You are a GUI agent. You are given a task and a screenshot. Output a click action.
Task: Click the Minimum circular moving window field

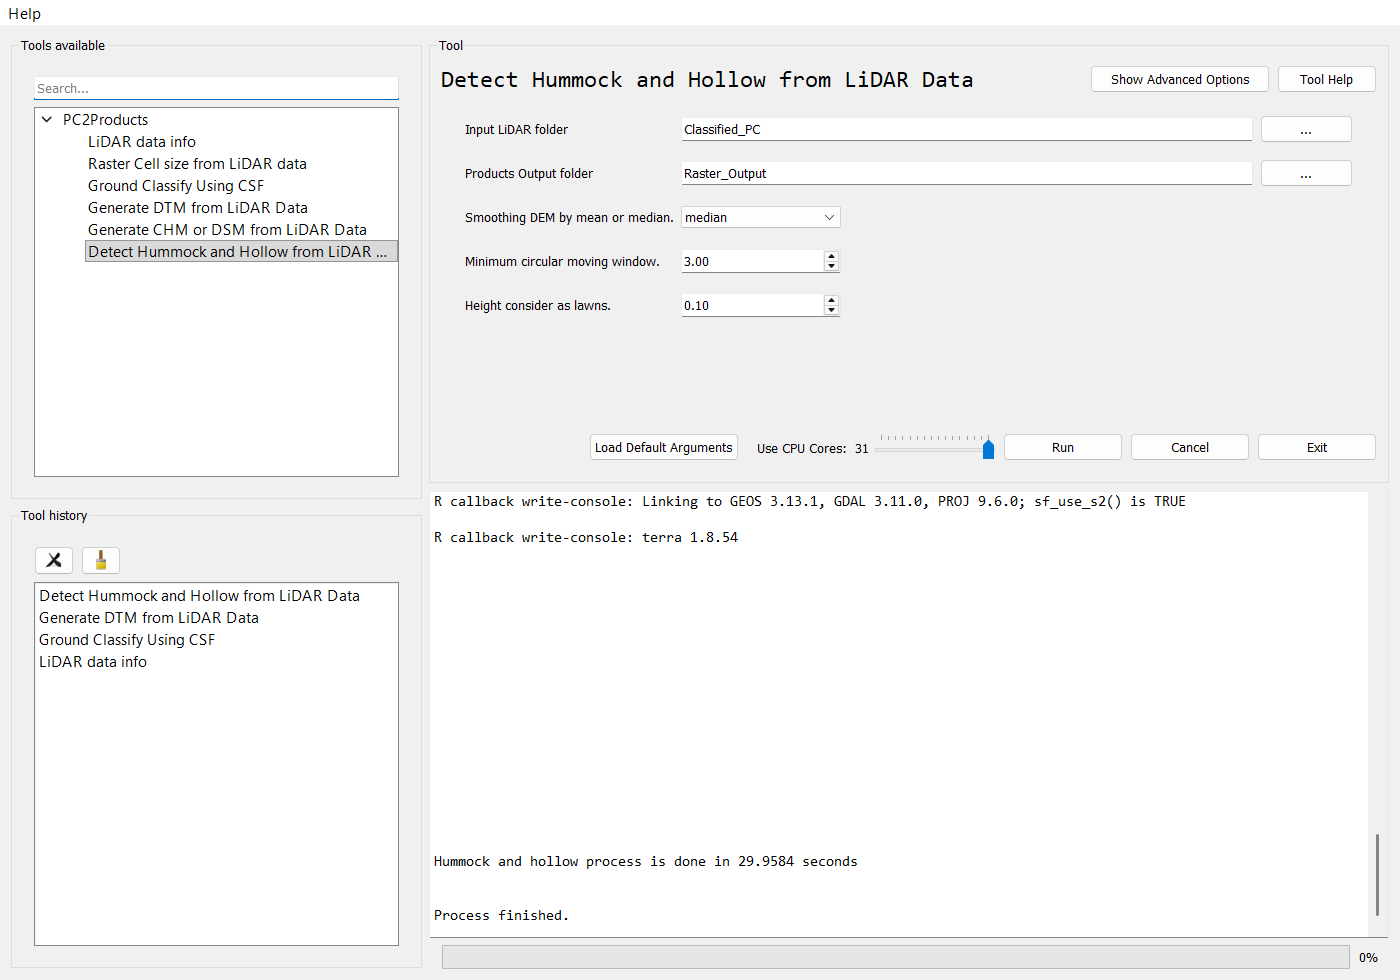click(752, 261)
